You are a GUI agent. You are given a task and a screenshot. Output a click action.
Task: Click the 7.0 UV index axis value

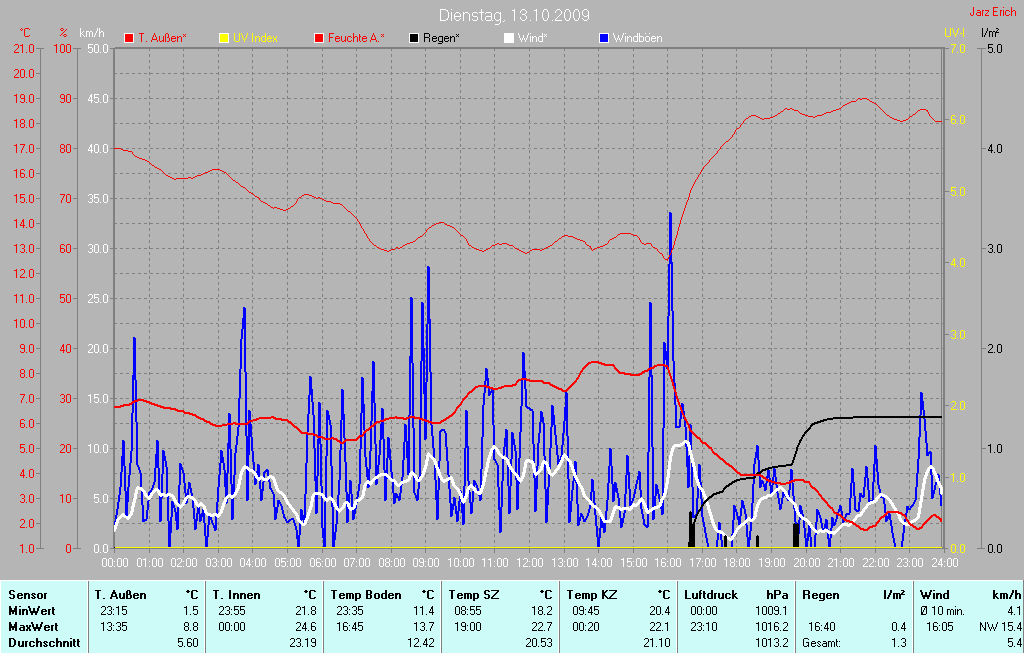(957, 48)
